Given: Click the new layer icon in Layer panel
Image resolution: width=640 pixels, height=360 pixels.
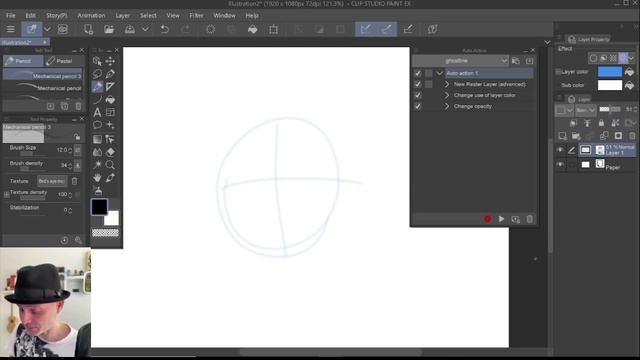Looking at the screenshot, I should click(562, 136).
